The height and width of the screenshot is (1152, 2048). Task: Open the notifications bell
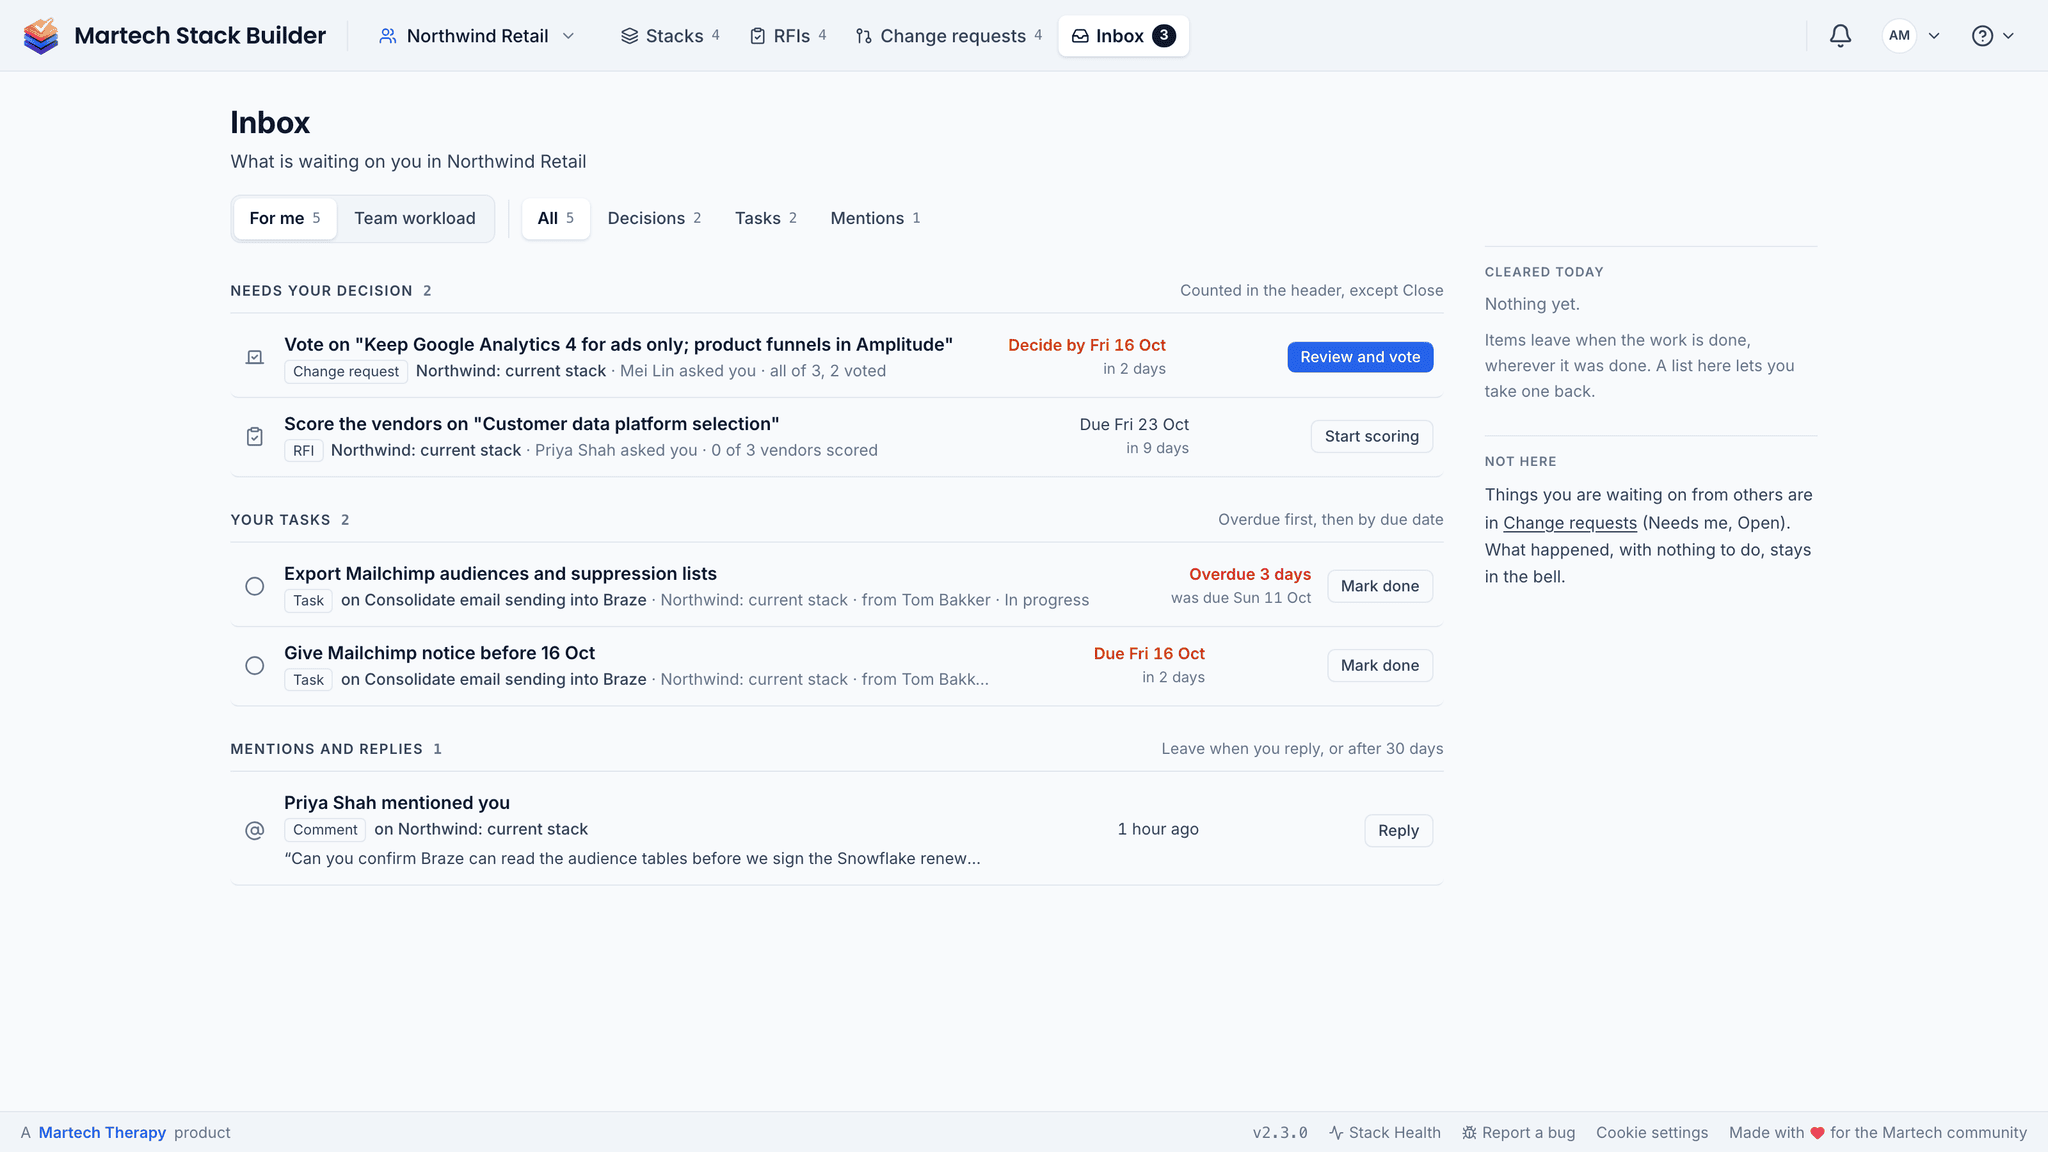(x=1840, y=36)
